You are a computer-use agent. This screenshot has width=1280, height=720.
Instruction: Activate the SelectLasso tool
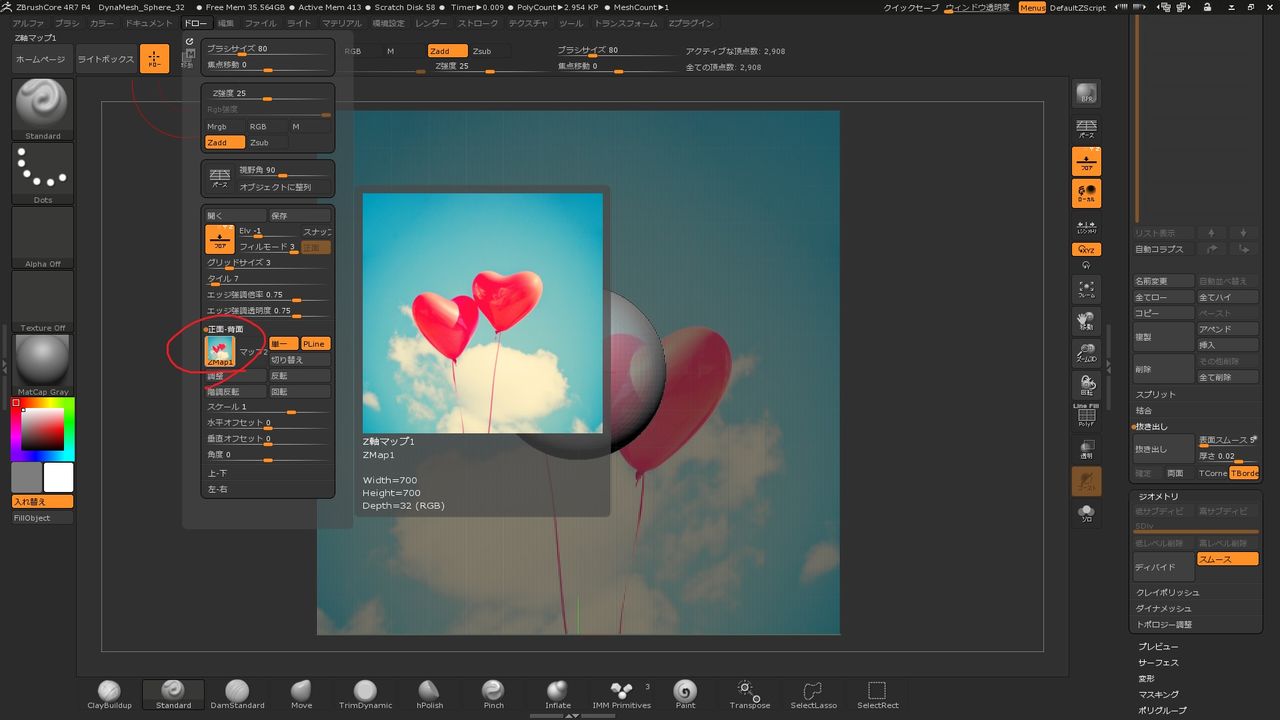[813, 695]
